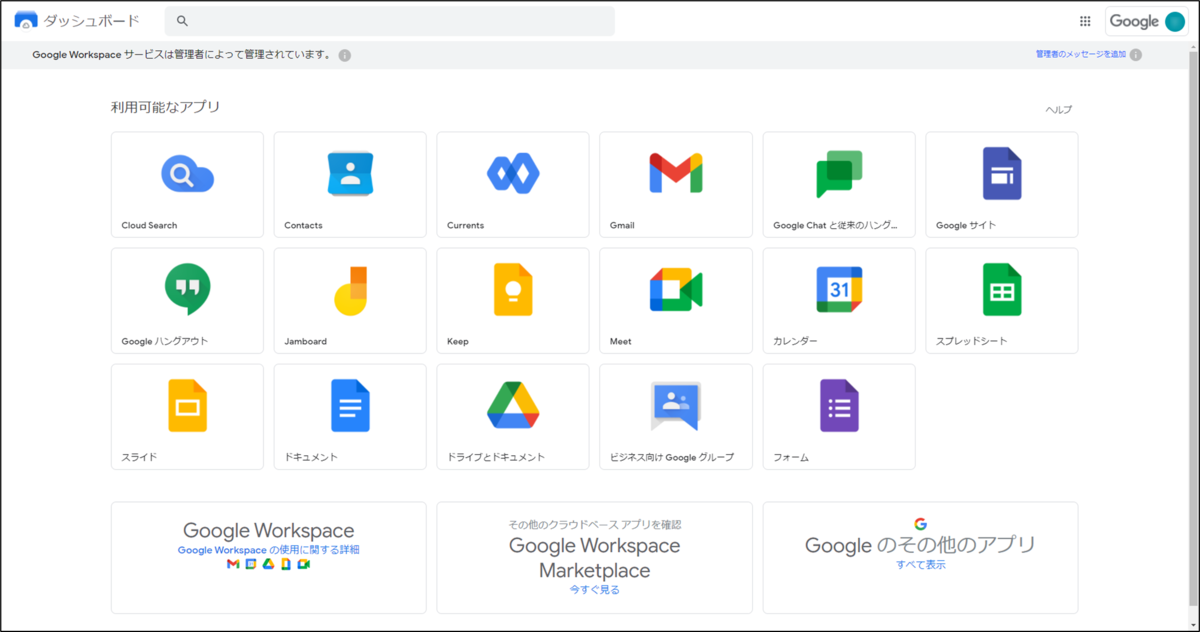Click info icon next to 管理者によって管理されています
The height and width of the screenshot is (632, 1200).
pos(344,55)
